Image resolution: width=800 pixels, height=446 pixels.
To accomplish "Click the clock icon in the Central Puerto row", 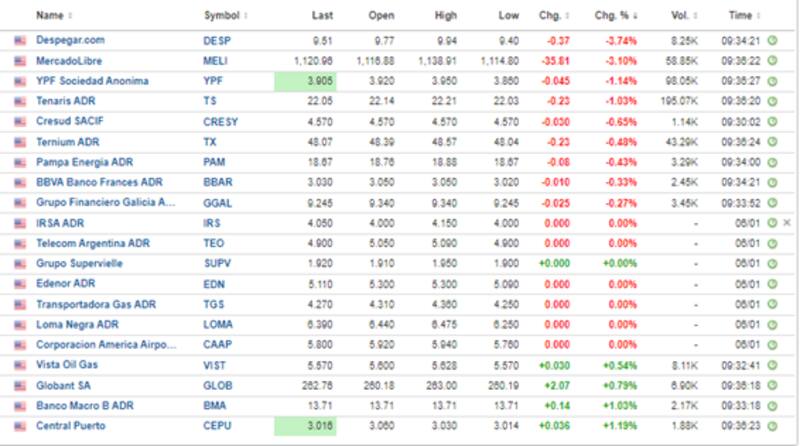I will click(771, 425).
